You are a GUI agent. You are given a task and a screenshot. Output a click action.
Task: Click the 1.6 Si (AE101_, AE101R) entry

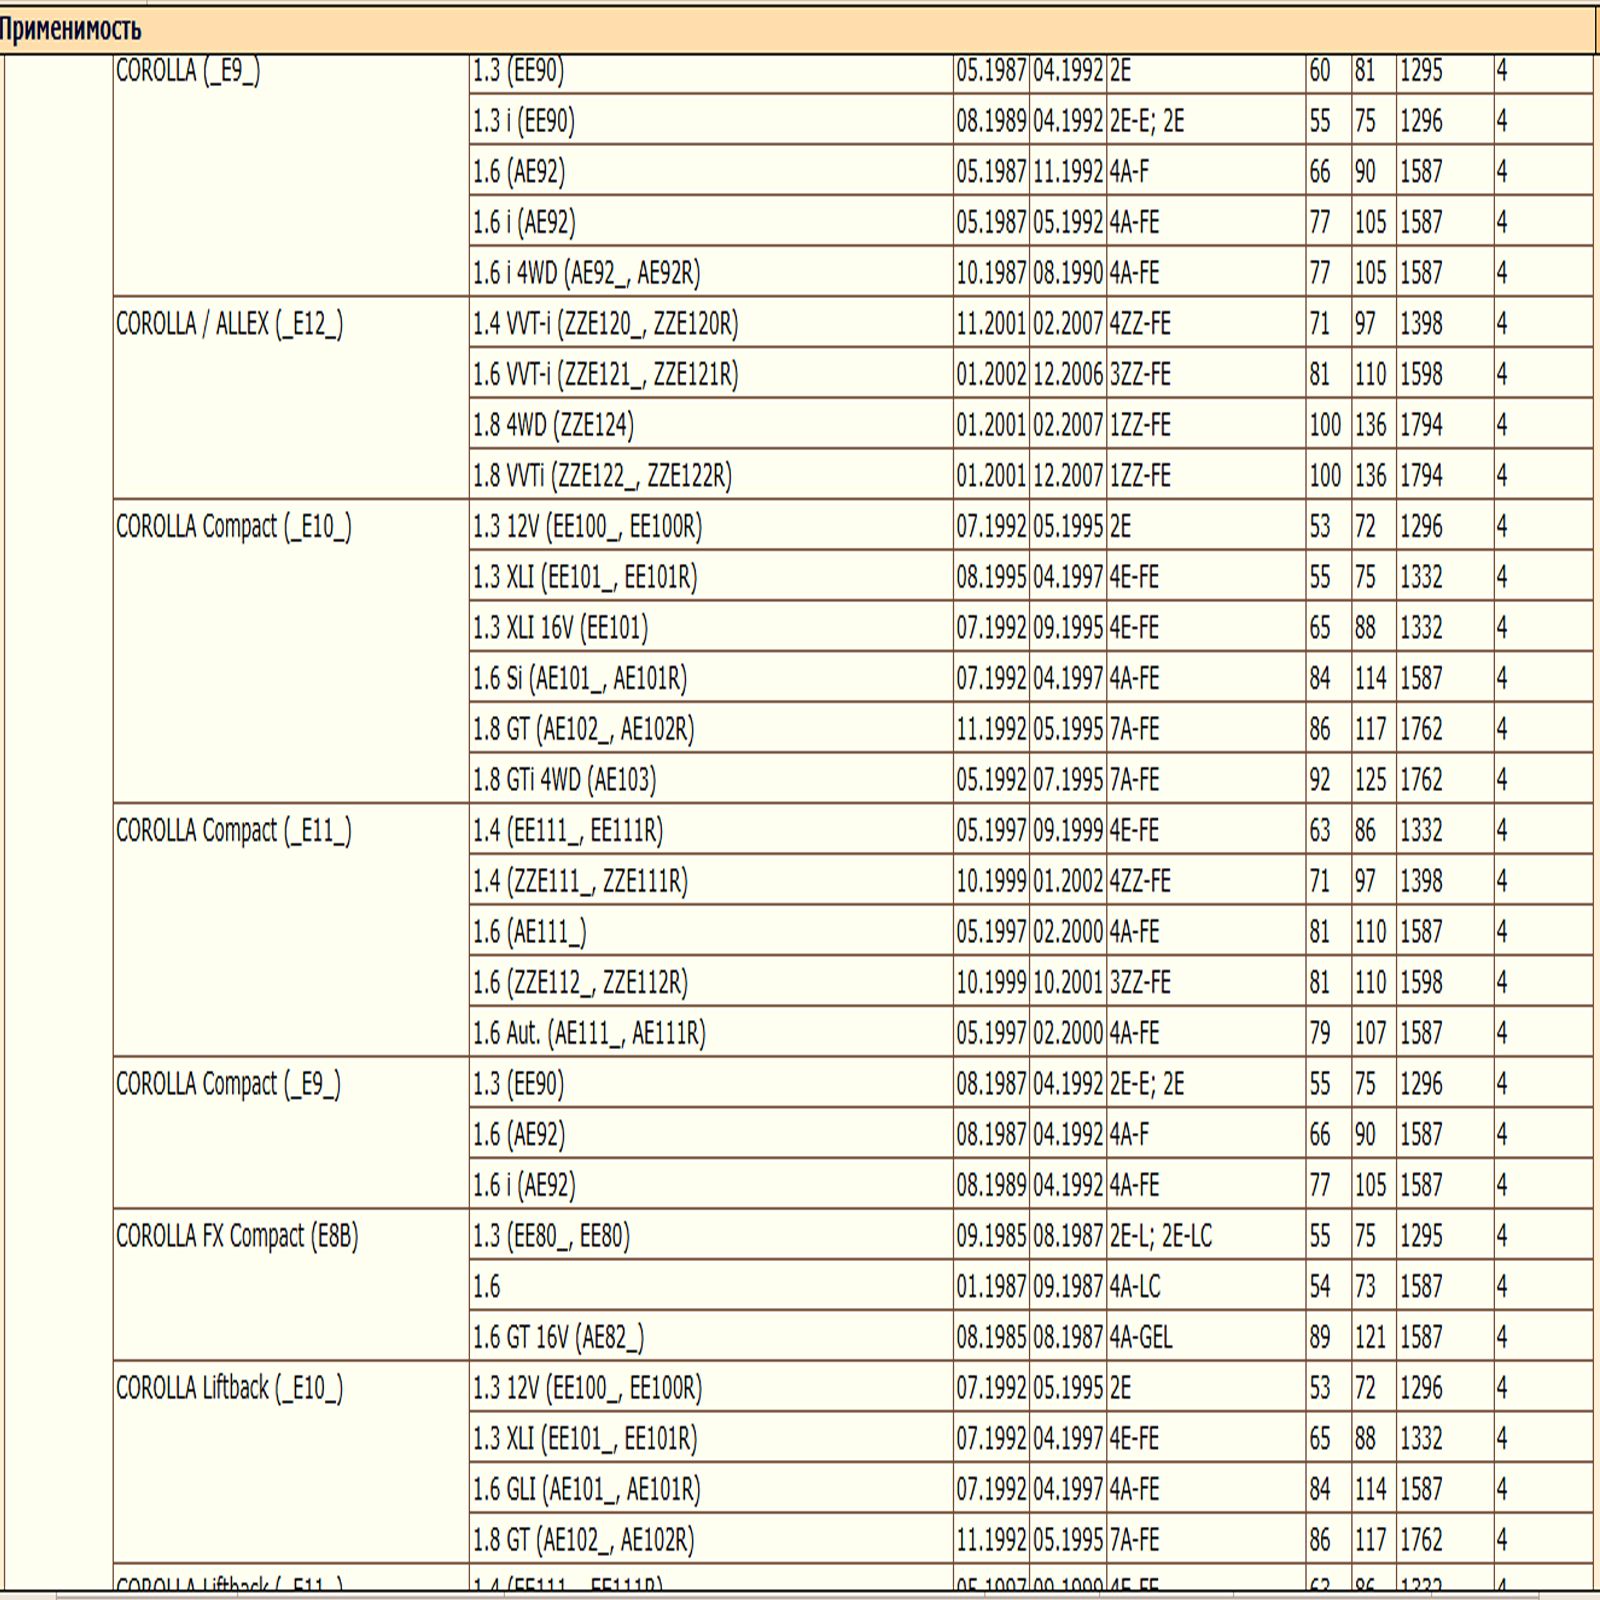click(580, 679)
